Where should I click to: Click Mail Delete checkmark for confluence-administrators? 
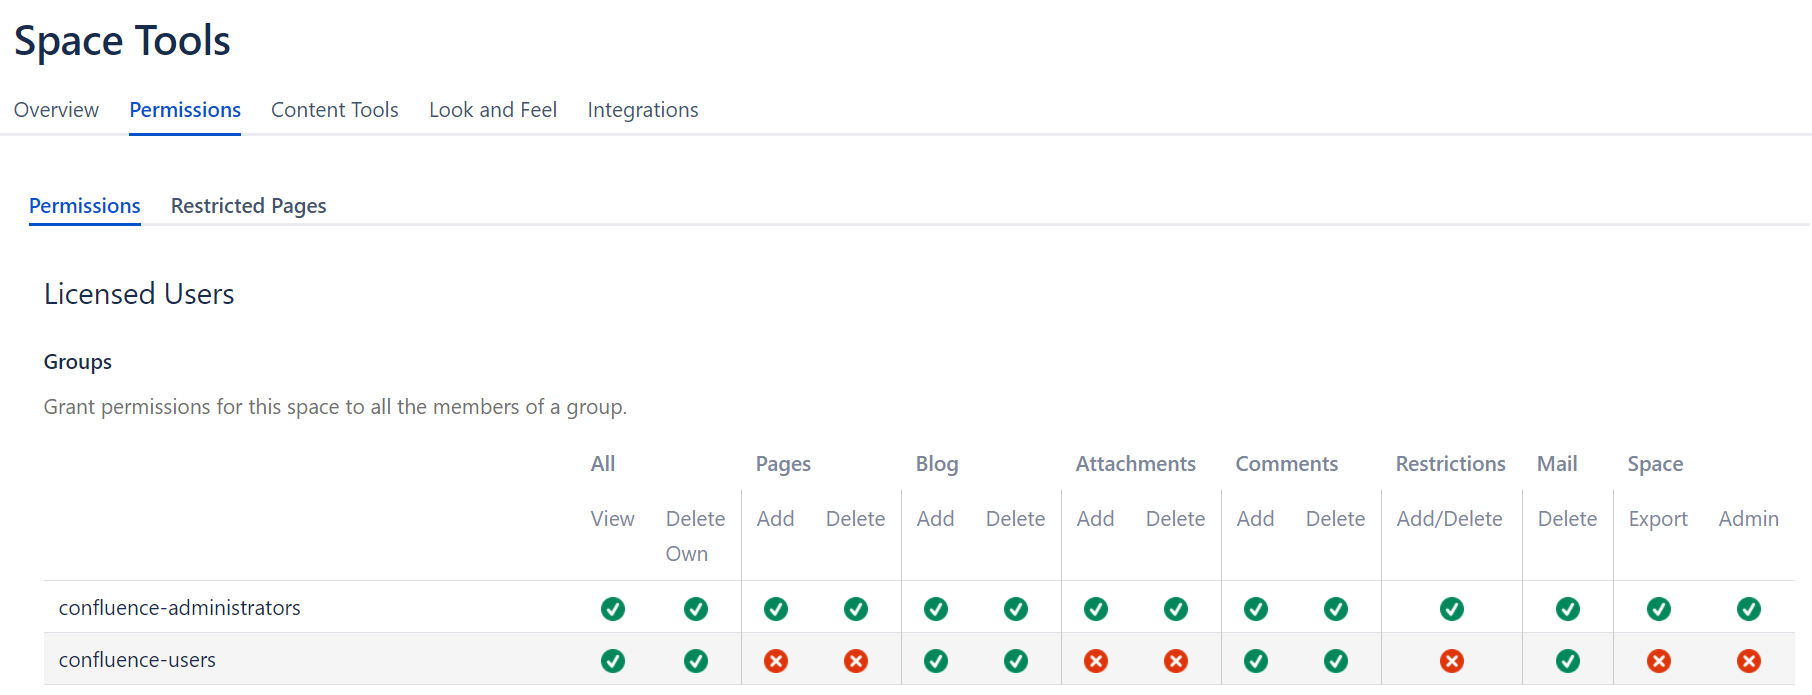1568,609
